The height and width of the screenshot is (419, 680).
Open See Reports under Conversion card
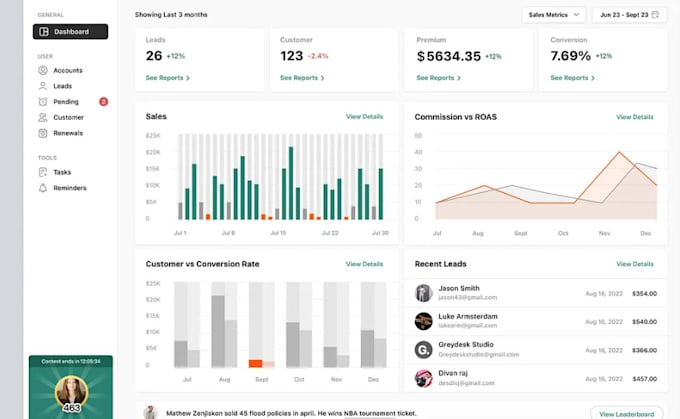click(572, 78)
